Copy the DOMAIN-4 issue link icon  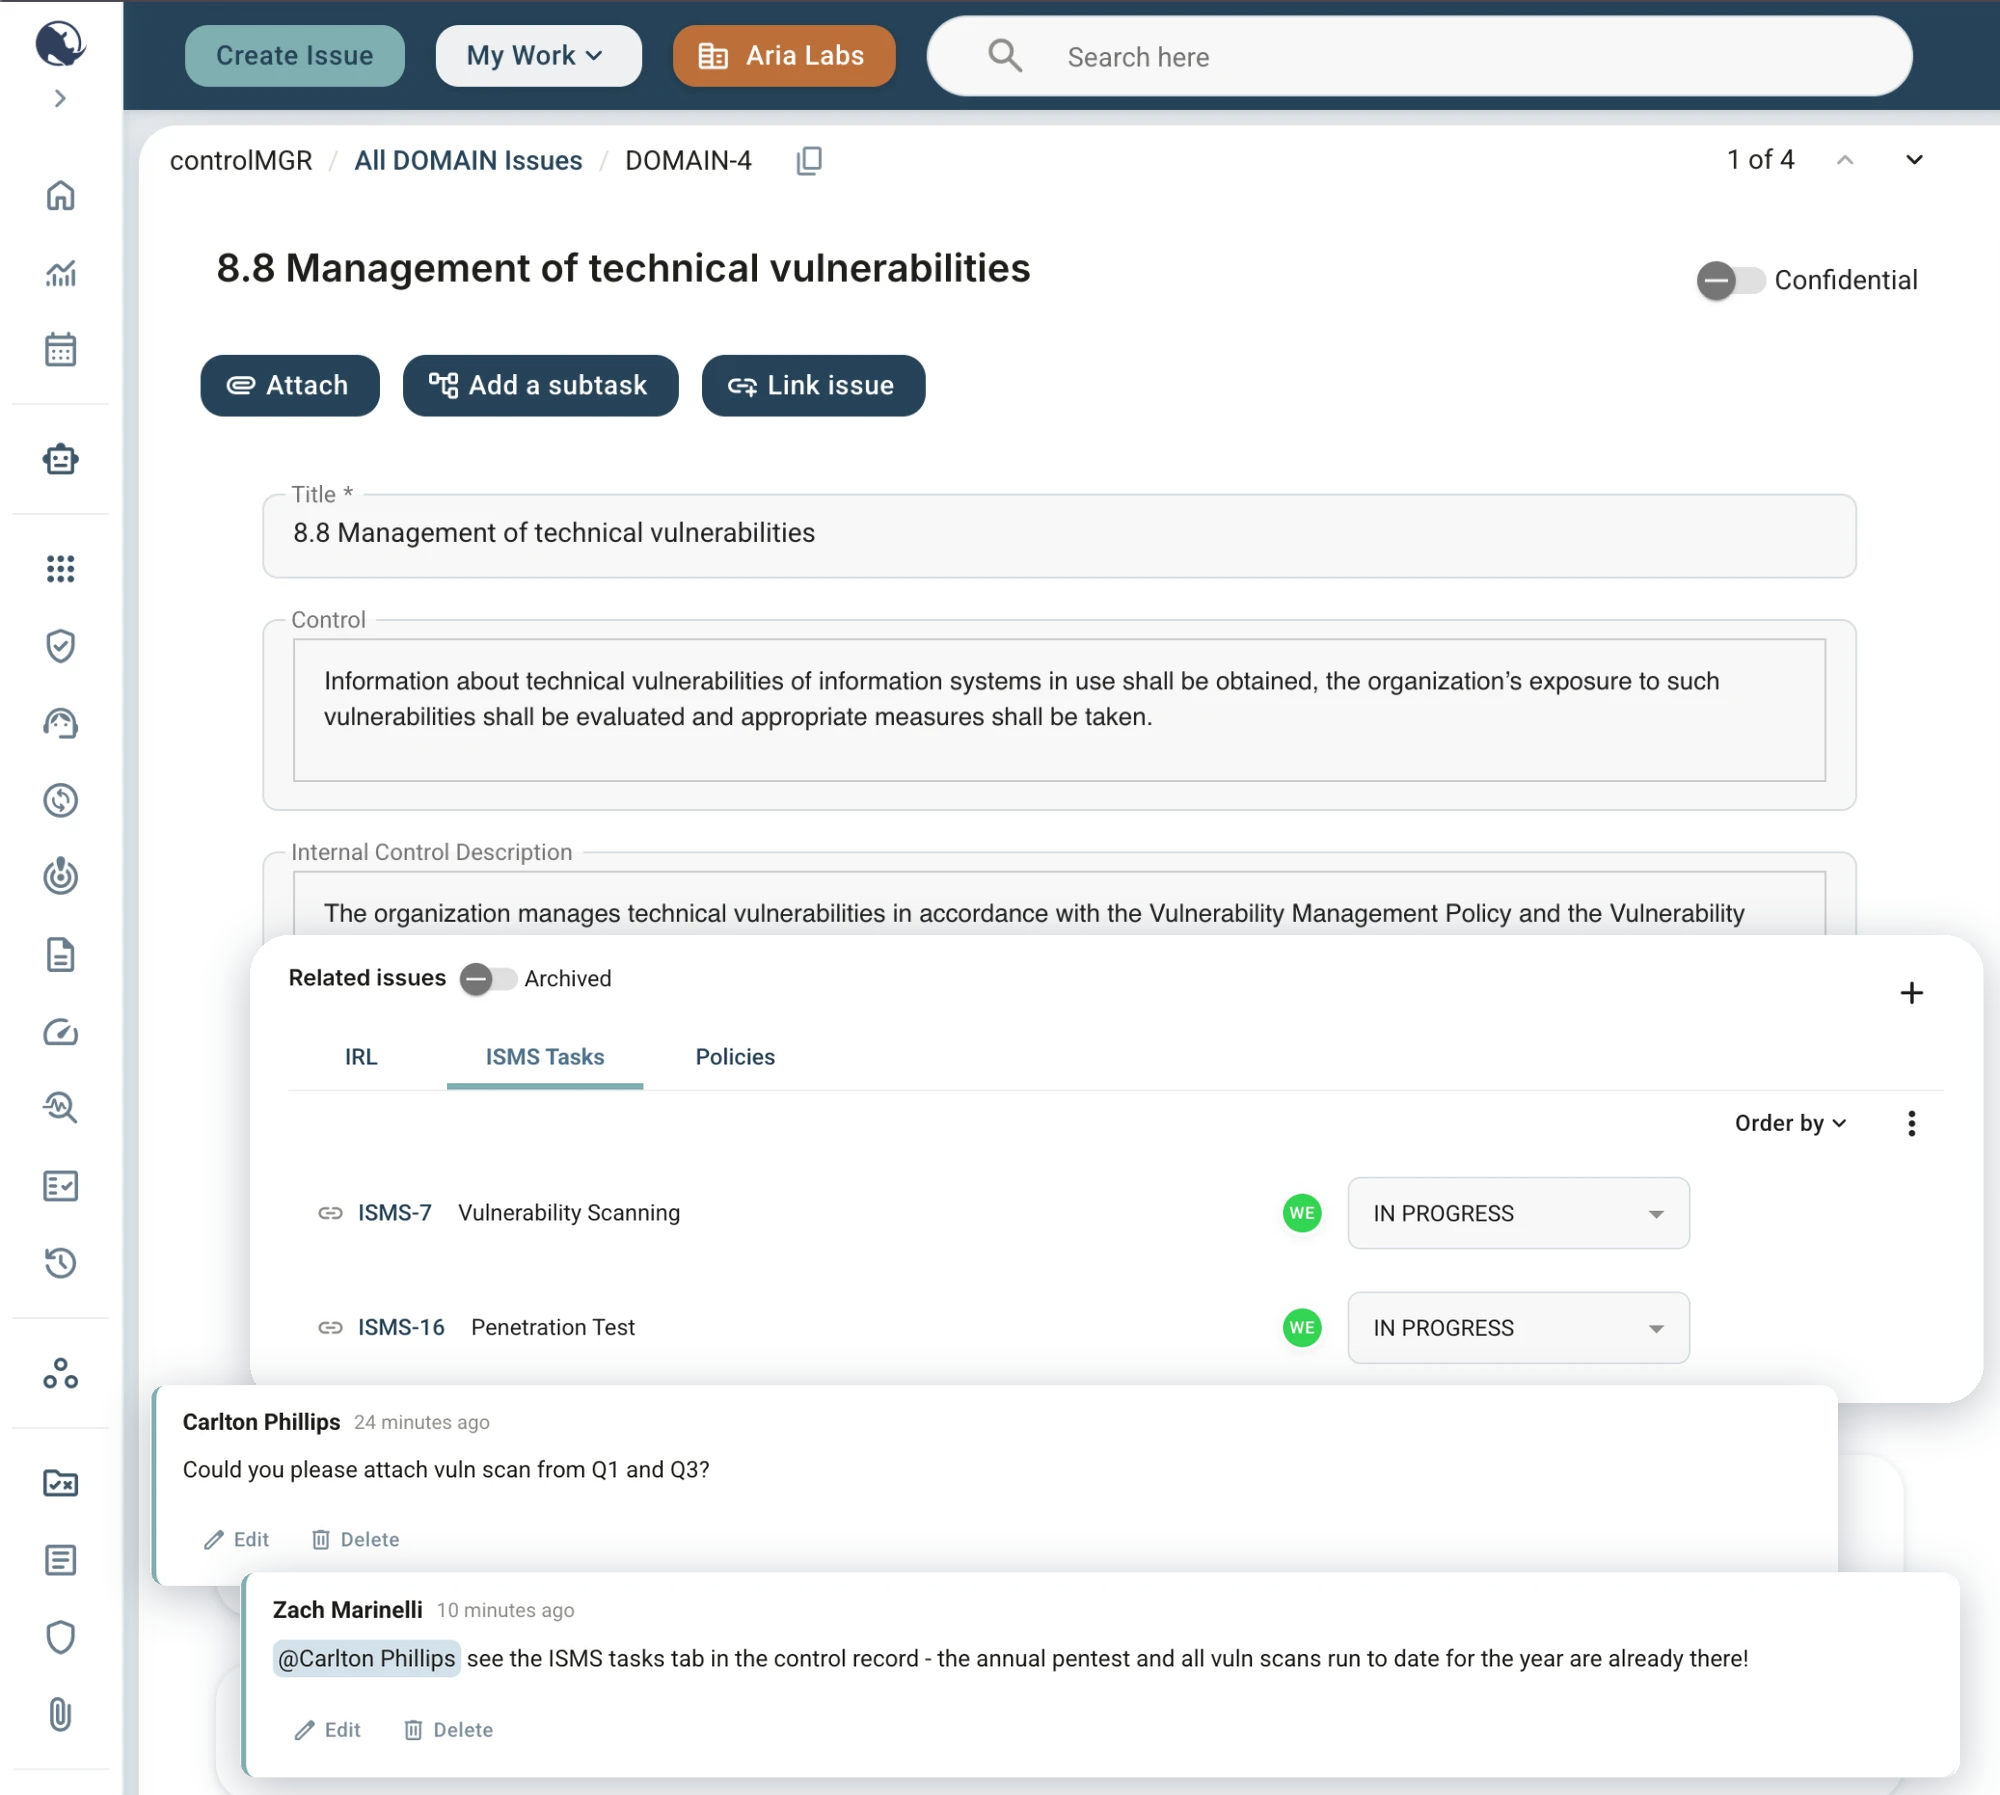click(x=809, y=161)
